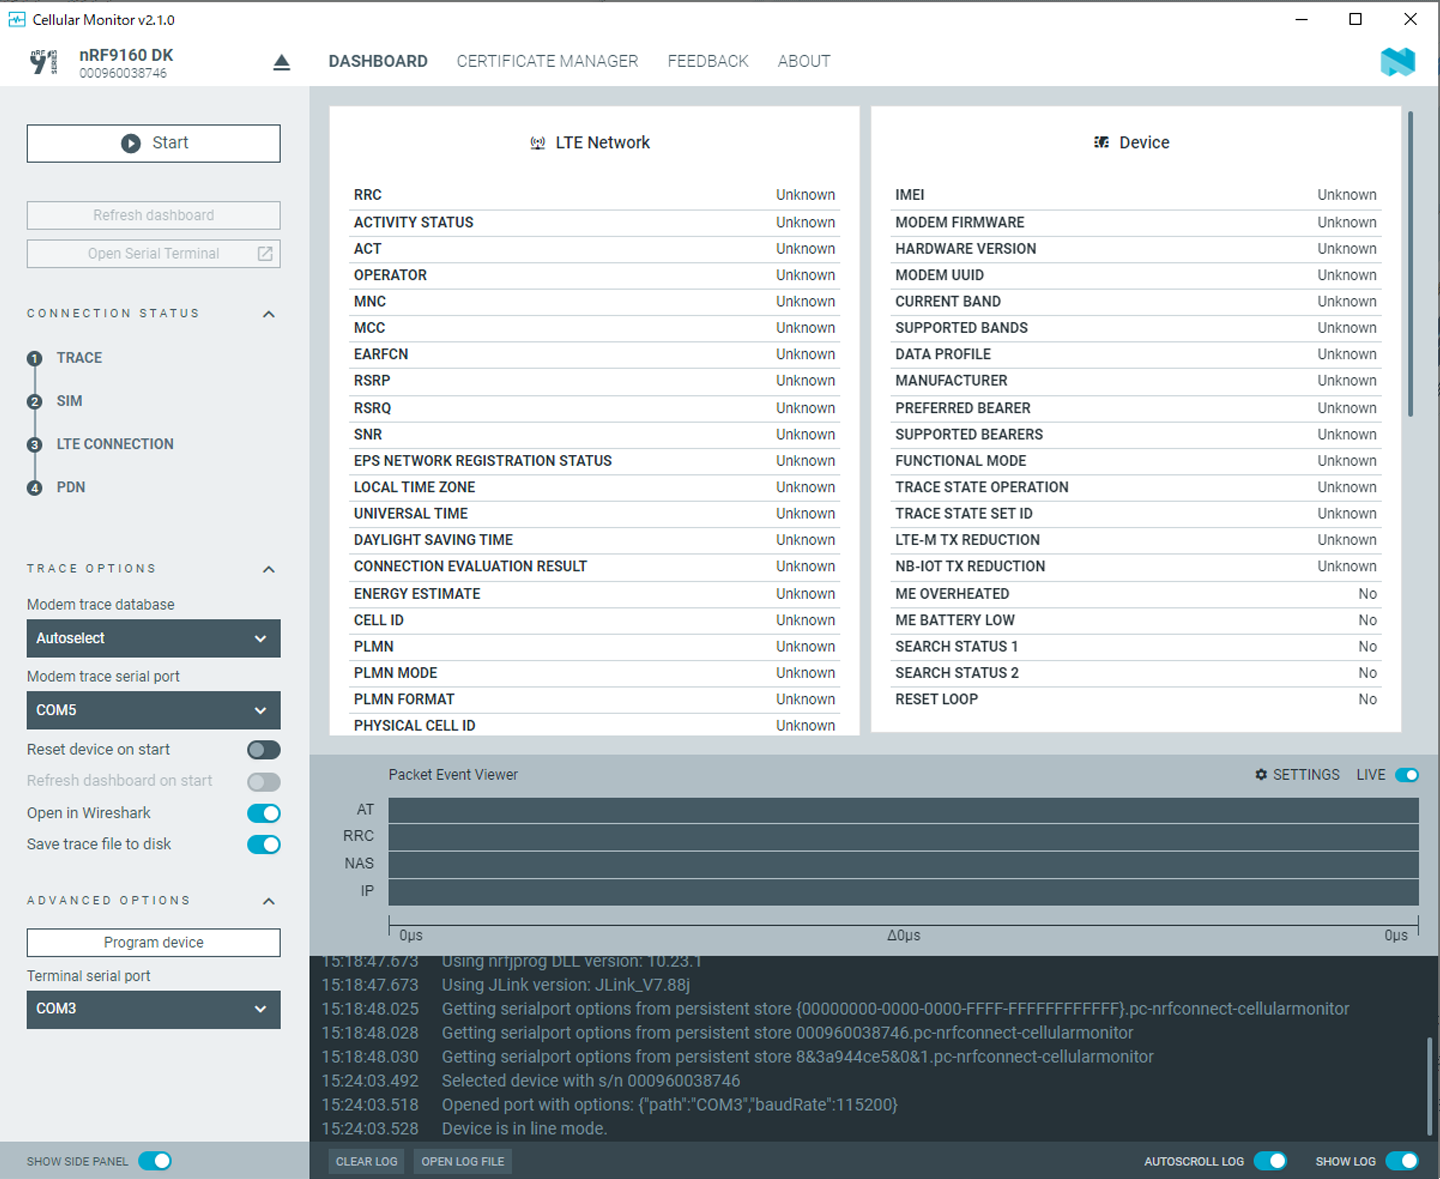The width and height of the screenshot is (1440, 1179).
Task: Click the external link icon on Open Serial Terminal
Action: 265,254
